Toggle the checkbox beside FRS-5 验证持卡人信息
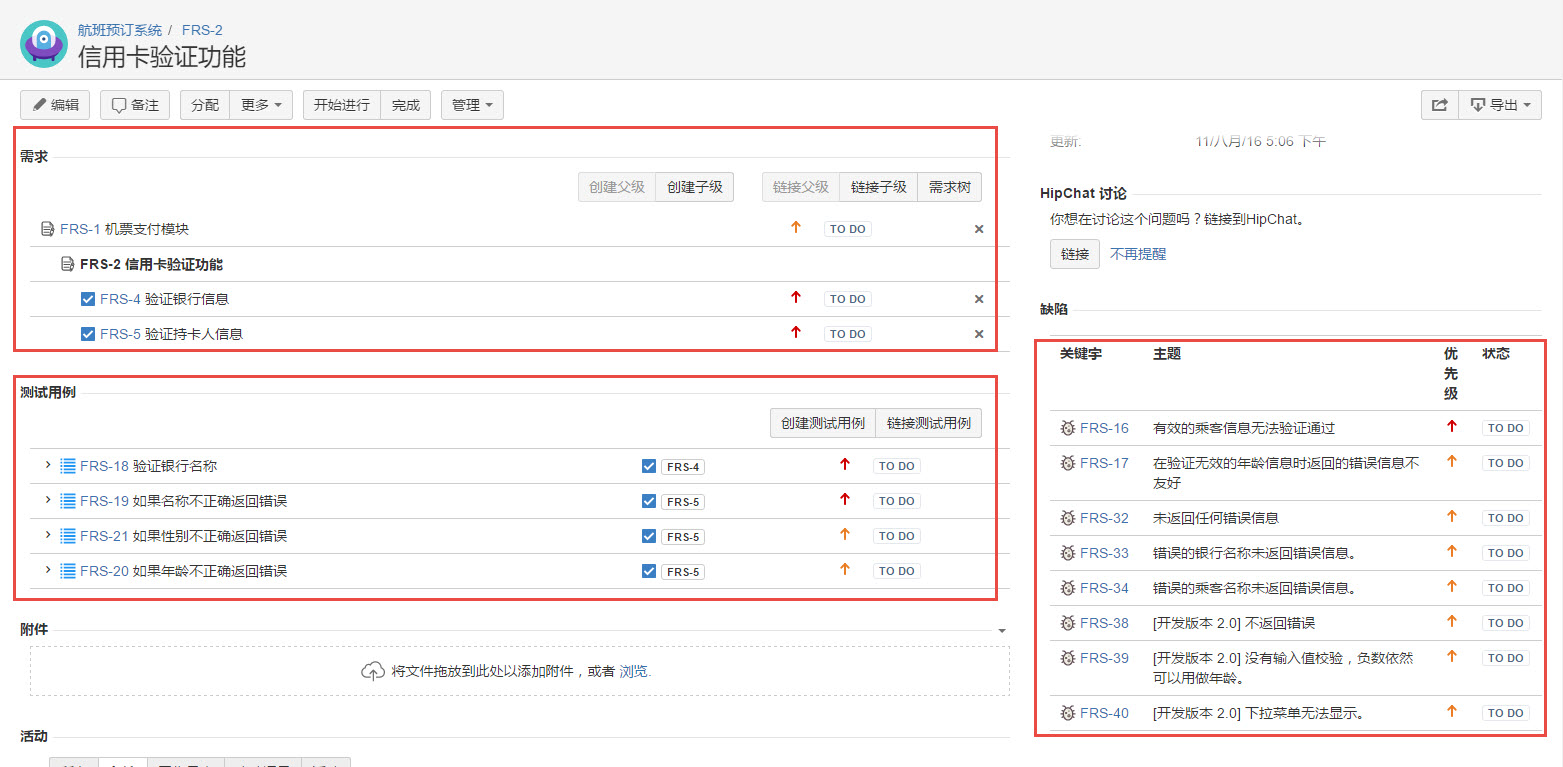This screenshot has height=767, width=1563. point(88,334)
